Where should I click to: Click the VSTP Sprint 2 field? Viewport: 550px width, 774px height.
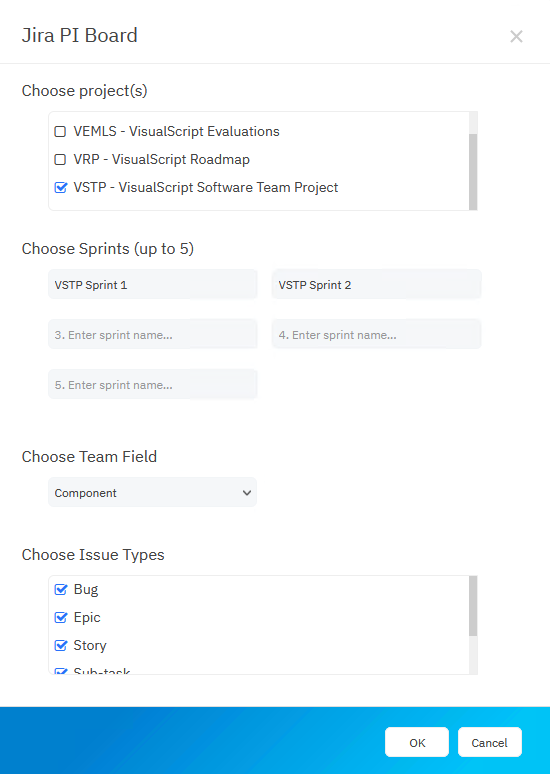coord(376,284)
